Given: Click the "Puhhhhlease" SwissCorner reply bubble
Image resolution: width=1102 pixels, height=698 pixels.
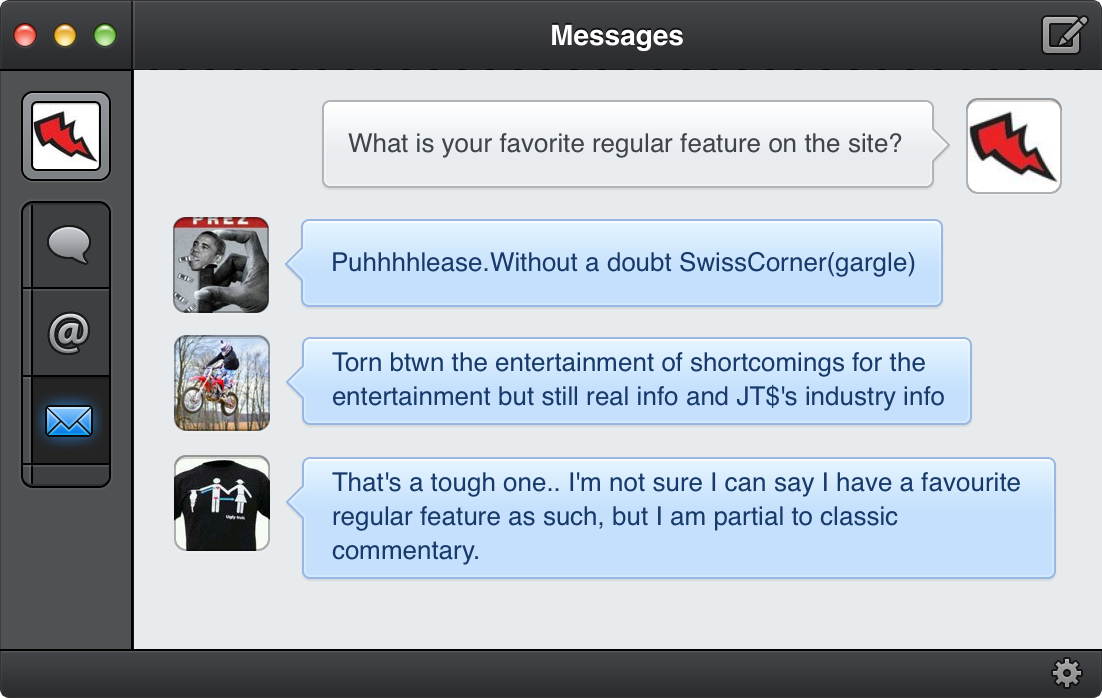Looking at the screenshot, I should [622, 263].
